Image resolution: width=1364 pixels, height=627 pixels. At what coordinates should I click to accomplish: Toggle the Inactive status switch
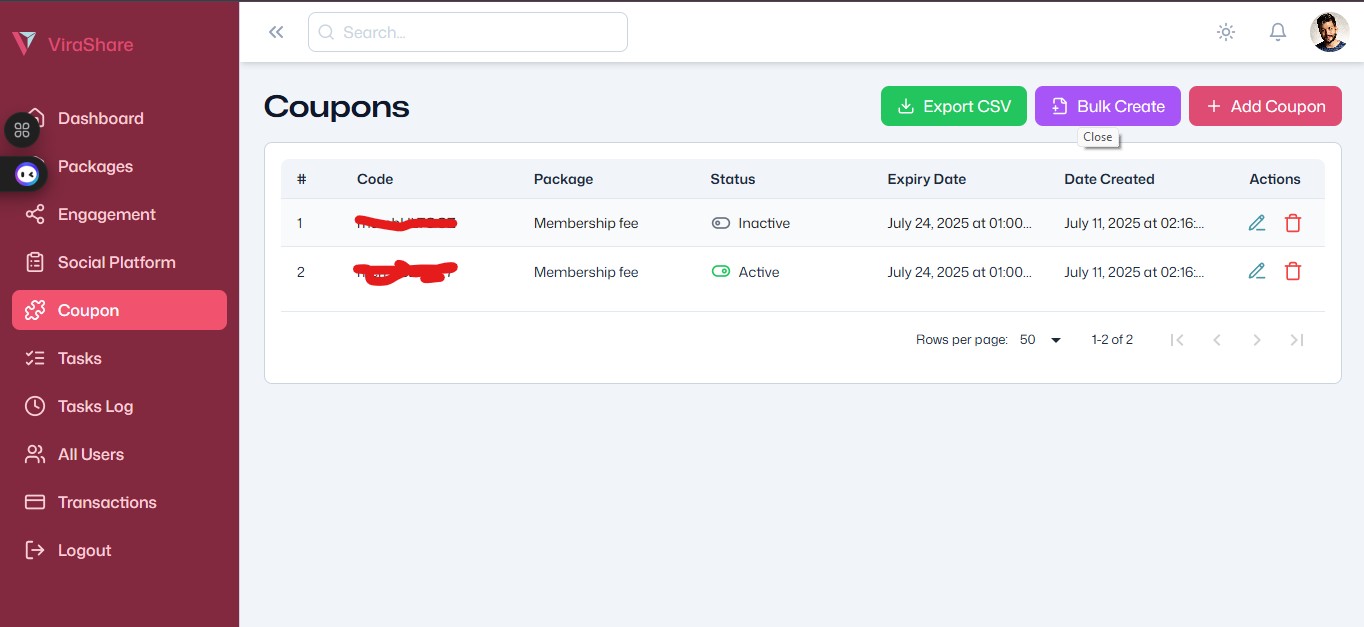[721, 223]
